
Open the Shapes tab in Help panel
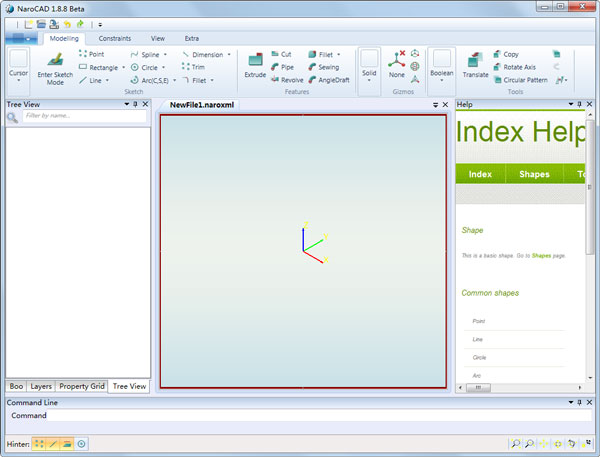click(534, 174)
